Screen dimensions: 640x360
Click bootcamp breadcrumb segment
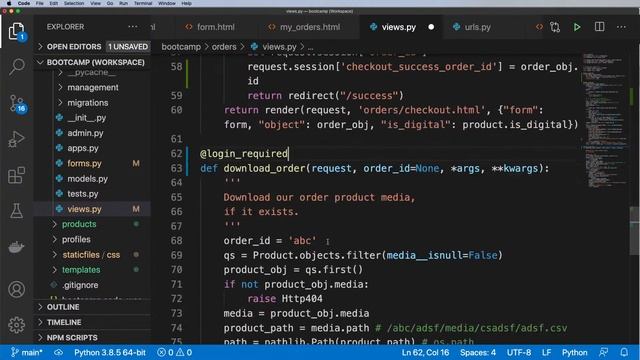[181, 47]
